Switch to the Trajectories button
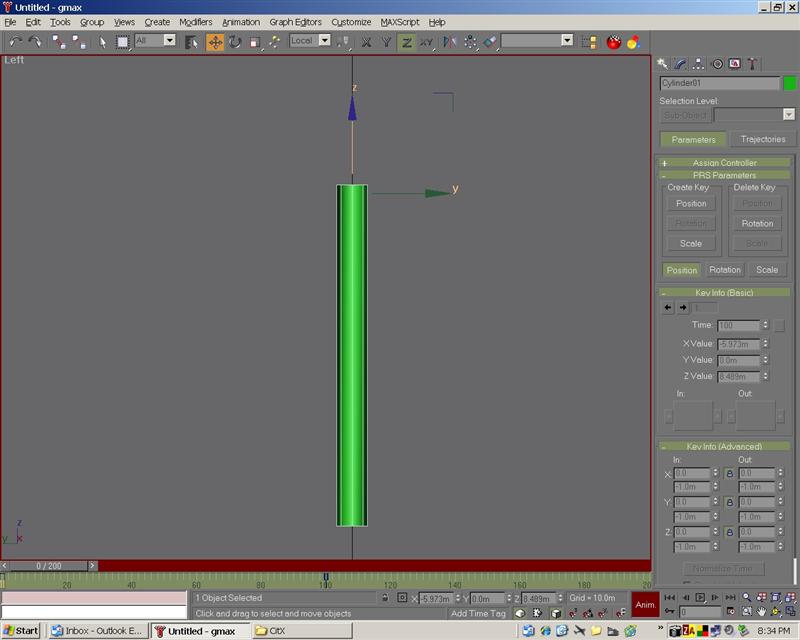This screenshot has height=640, width=800. (x=763, y=139)
